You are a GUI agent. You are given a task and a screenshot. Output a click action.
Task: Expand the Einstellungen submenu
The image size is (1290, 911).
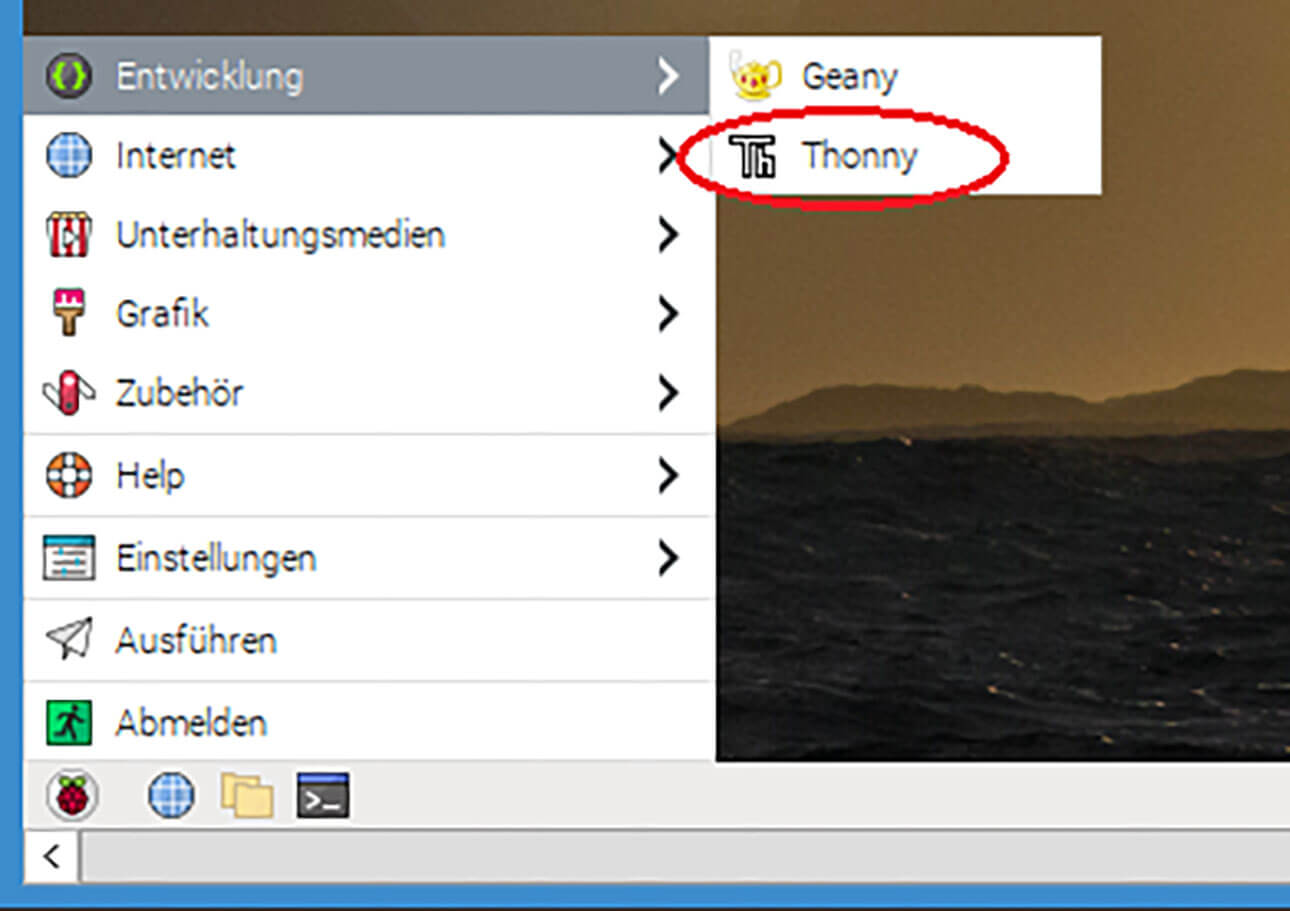pos(668,558)
